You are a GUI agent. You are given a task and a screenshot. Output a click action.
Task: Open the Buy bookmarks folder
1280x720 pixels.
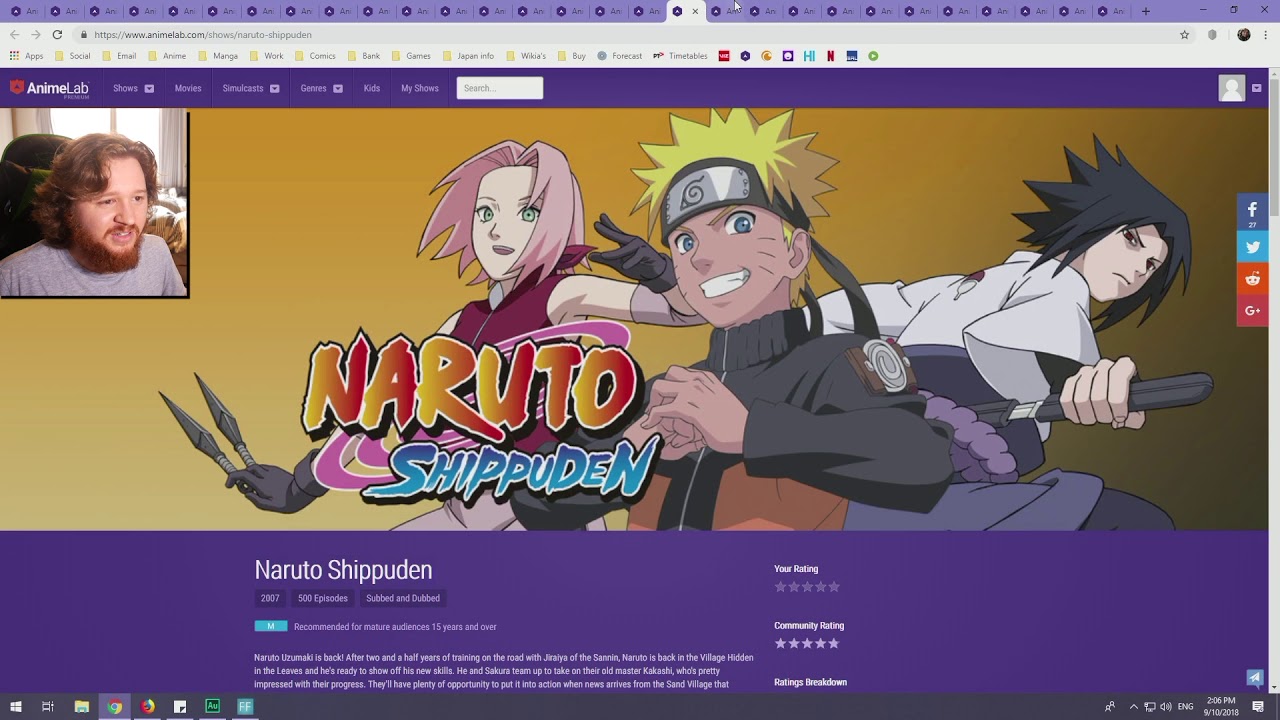[572, 56]
